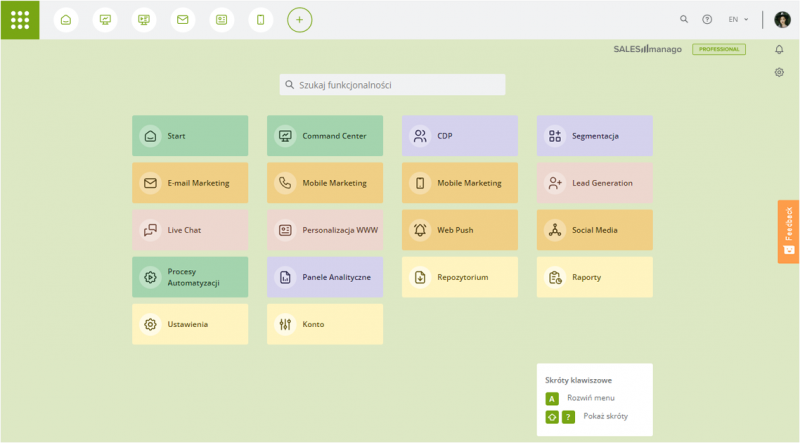Click the PROFESSIONAL plan badge
Viewport: 800px width, 443px height.
coord(719,49)
